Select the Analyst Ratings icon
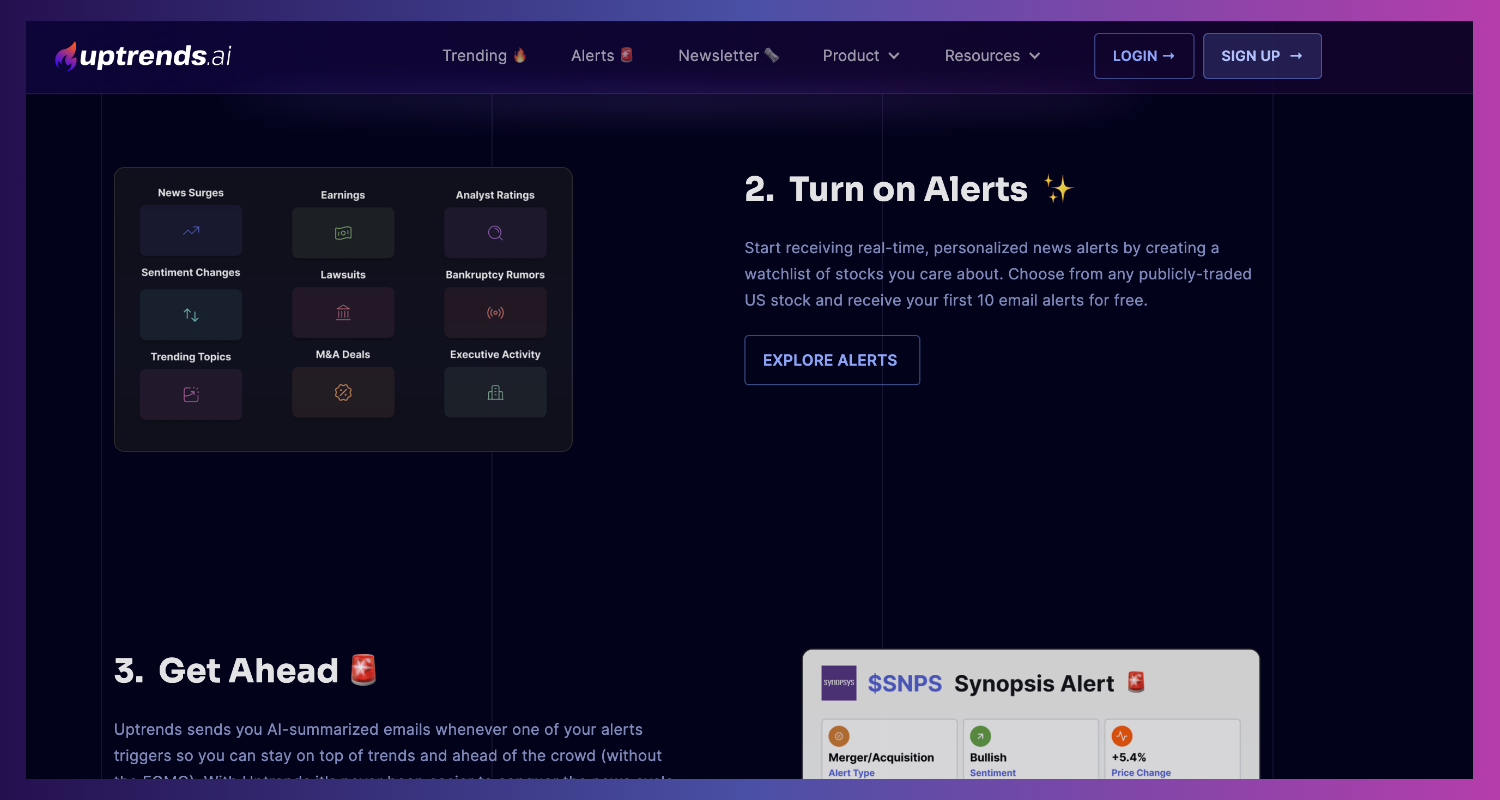 pyautogui.click(x=495, y=232)
